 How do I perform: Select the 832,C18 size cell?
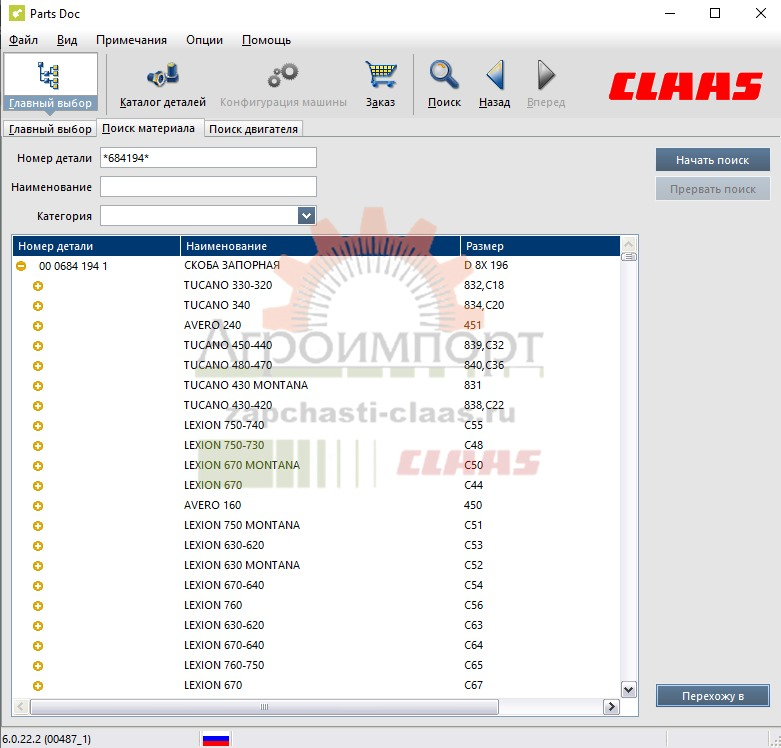pyautogui.click(x=484, y=285)
